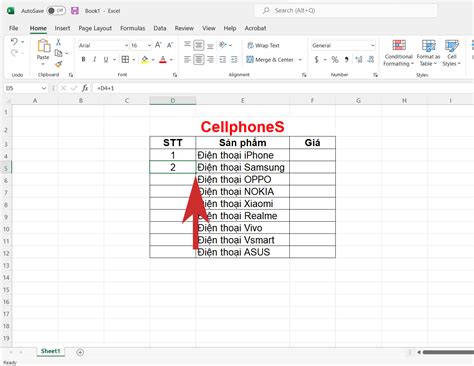Click the Middle Align icon
The width and height of the screenshot is (474, 366).
coord(199,45)
